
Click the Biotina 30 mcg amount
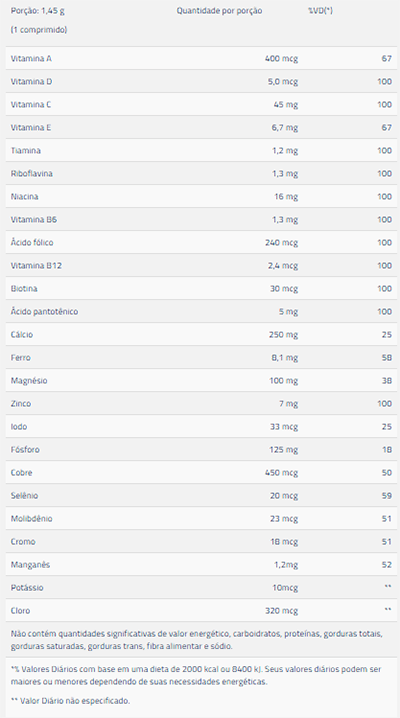tap(284, 288)
